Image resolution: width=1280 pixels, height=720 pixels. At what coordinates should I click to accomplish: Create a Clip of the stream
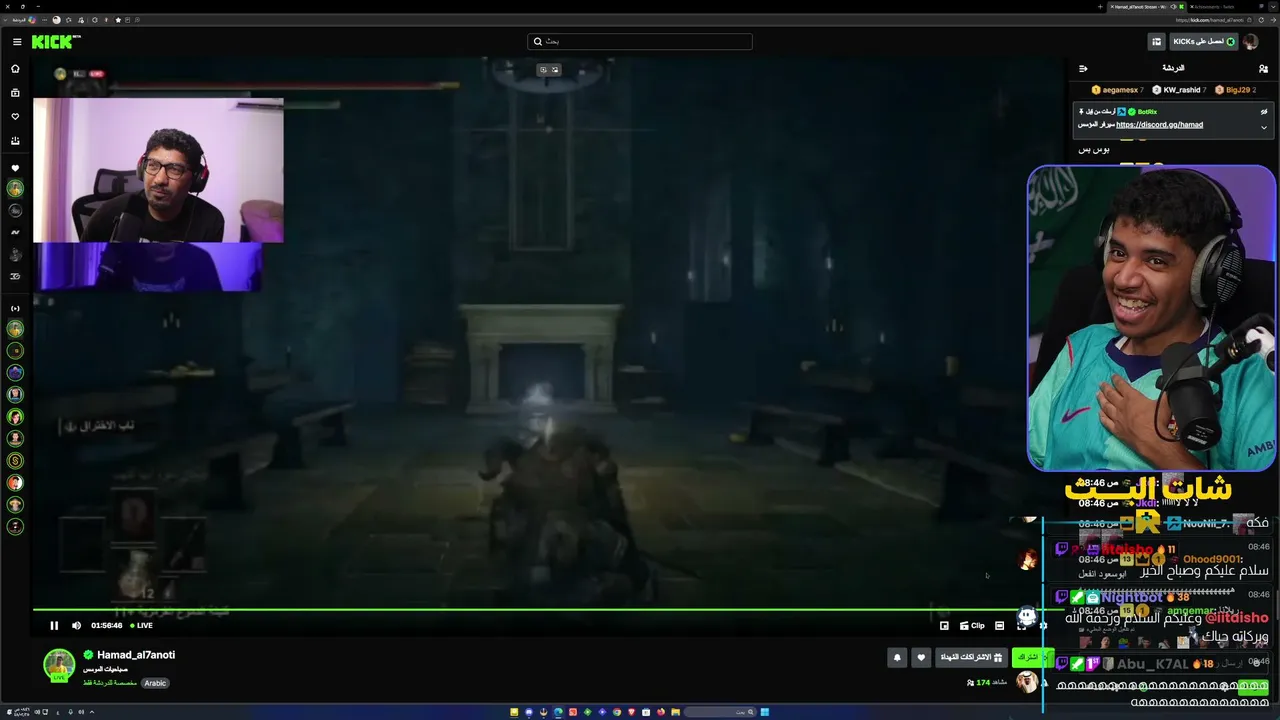(972, 626)
